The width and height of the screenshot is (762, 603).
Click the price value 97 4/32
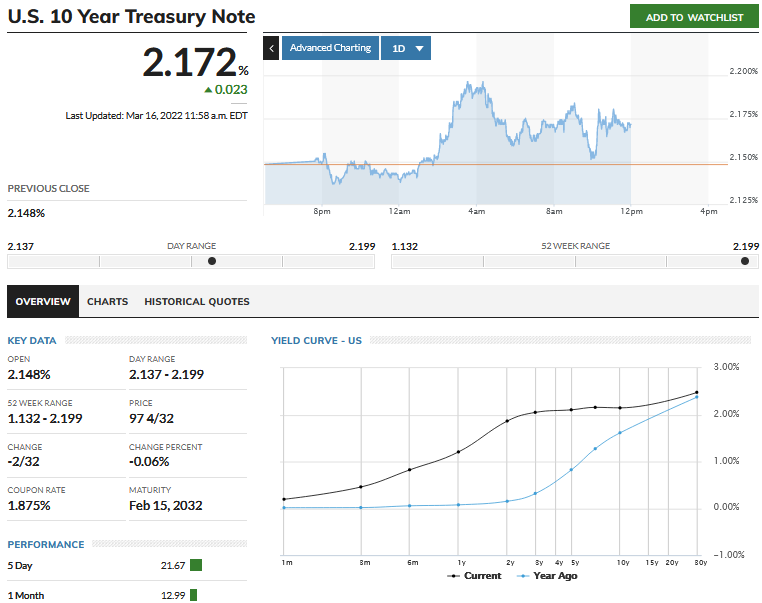point(151,418)
